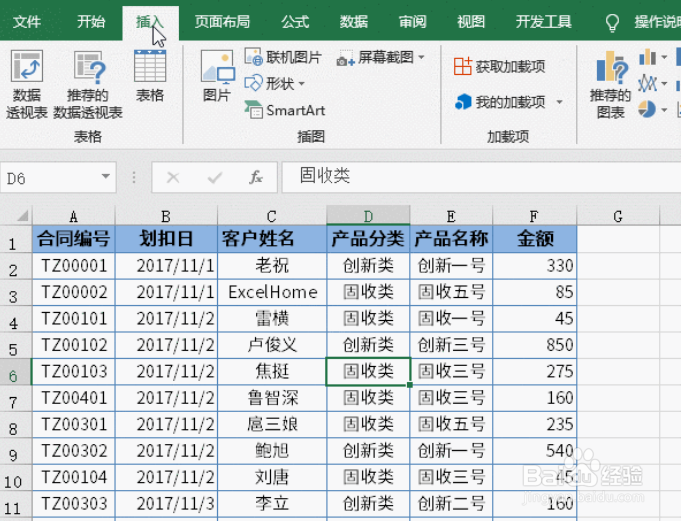This screenshot has width=681, height=521.
Task: Insert a 表格 table
Action: click(x=150, y=76)
